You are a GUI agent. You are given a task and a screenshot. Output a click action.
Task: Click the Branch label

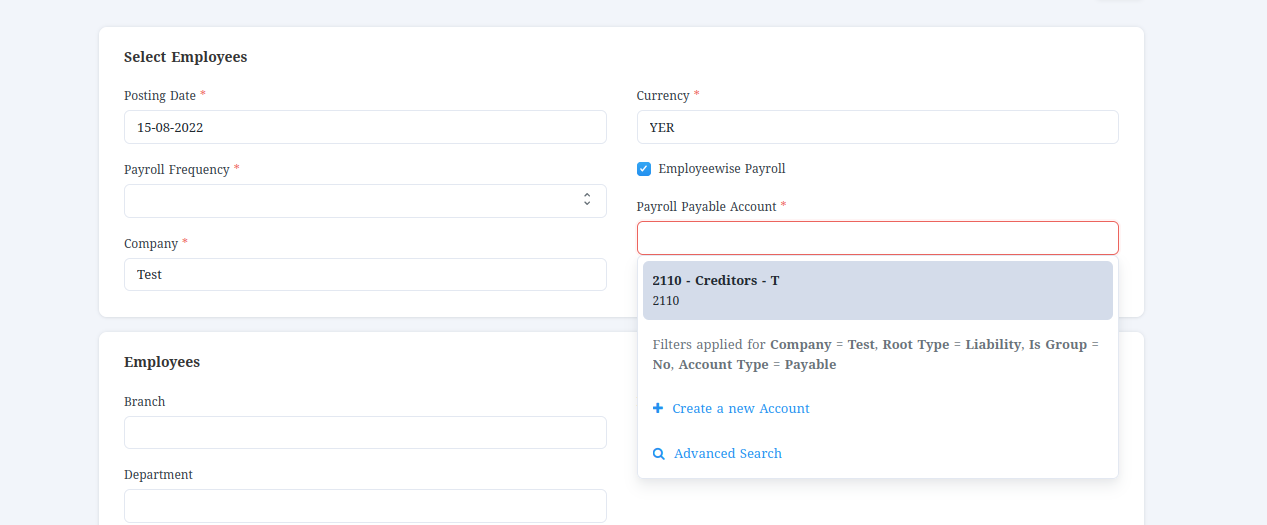[145, 402]
